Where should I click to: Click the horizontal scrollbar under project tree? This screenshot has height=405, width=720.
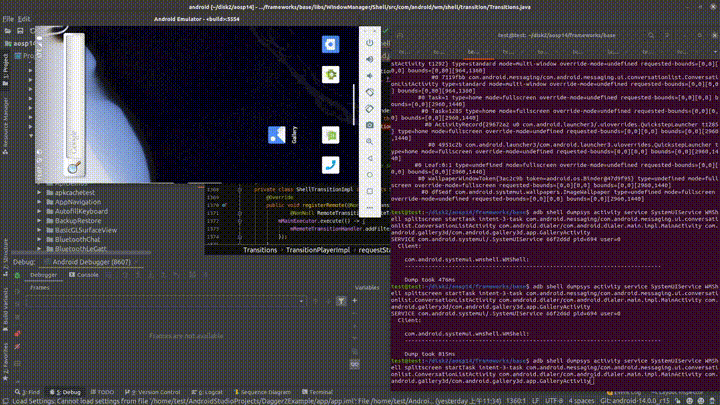[x=81, y=253]
